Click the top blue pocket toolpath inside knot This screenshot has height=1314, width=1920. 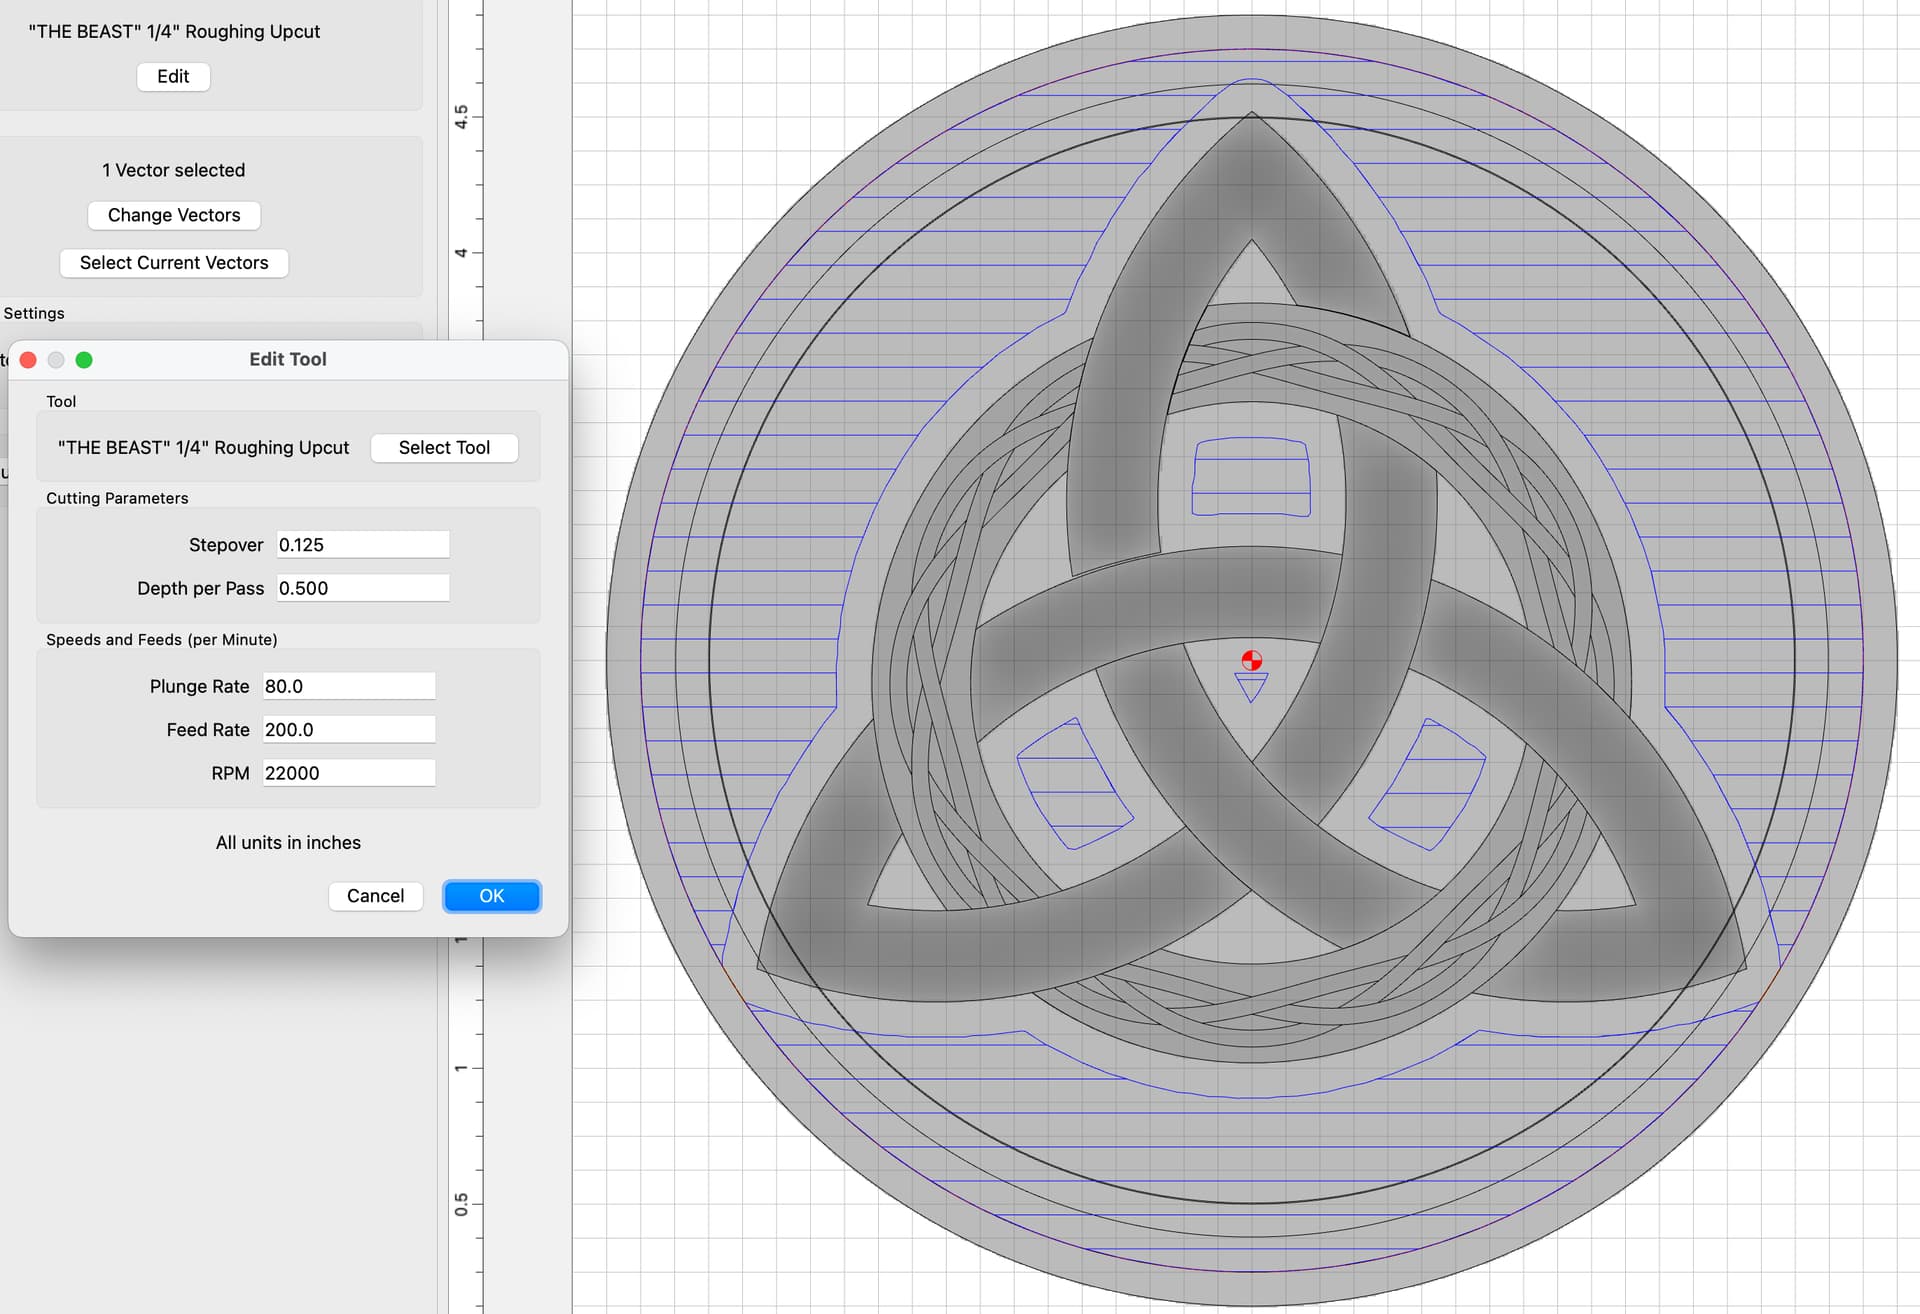click(1251, 477)
